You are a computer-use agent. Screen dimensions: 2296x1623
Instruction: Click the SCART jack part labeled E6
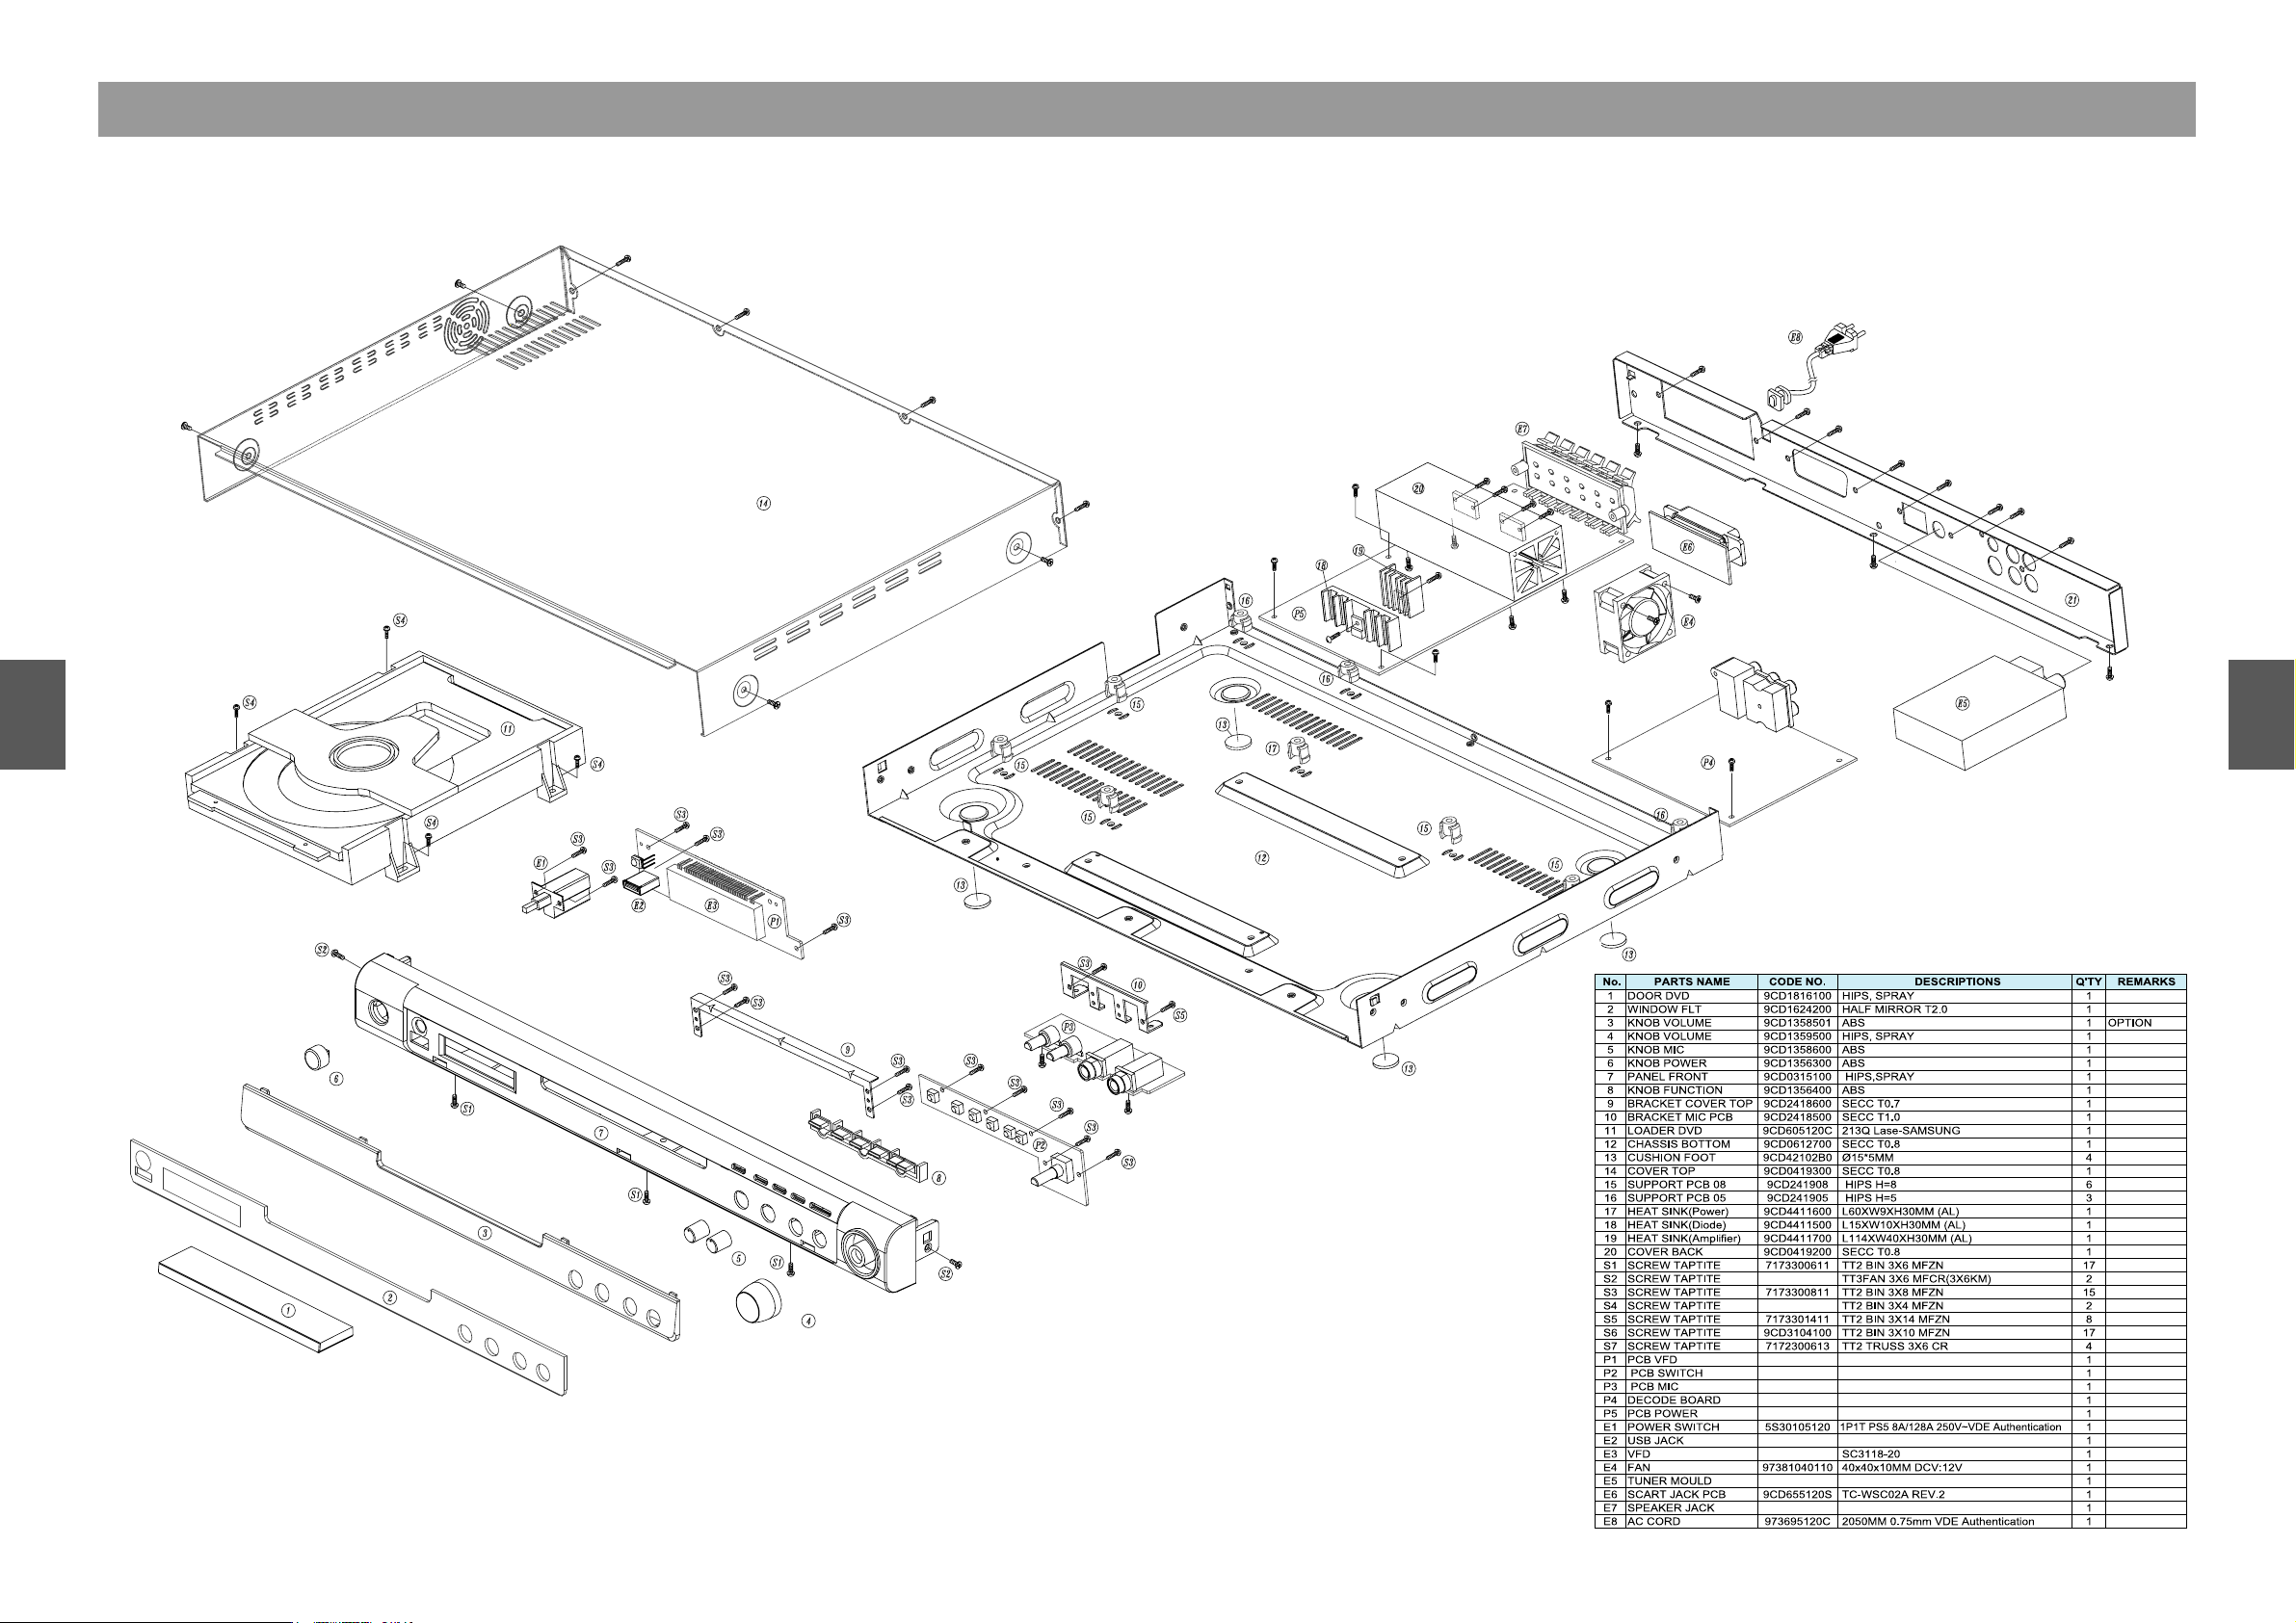1694,546
